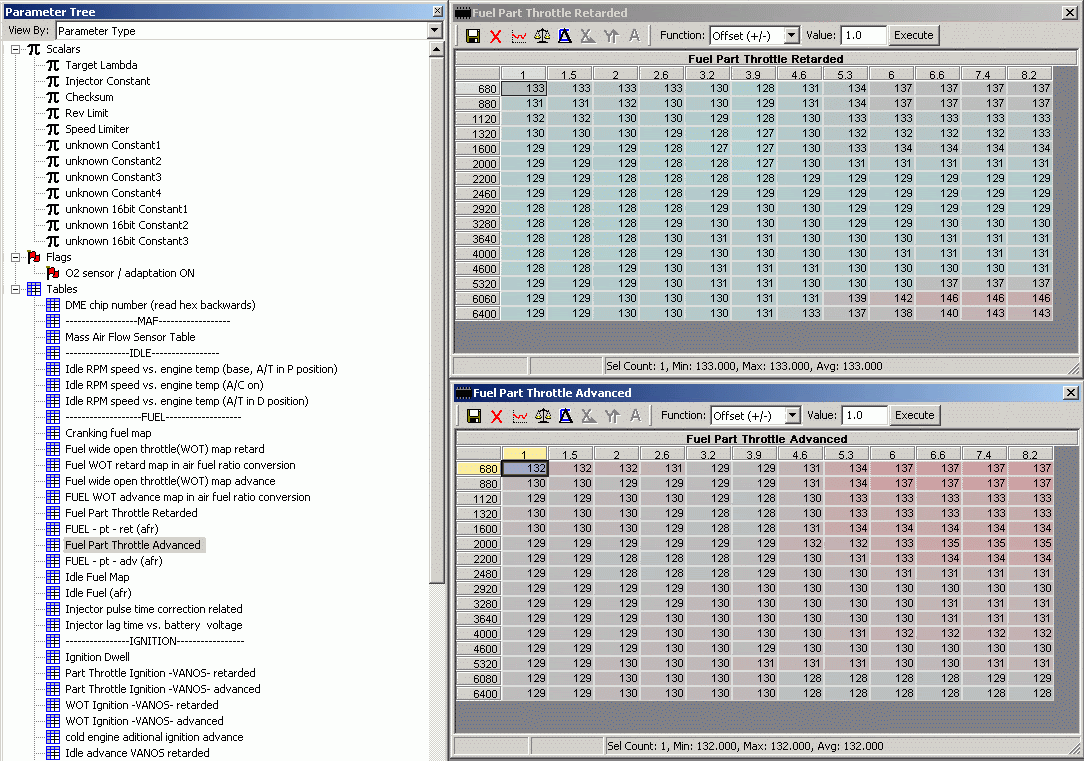Select the 6400 row header in the Advanced table
The image size is (1084, 761).
(x=478, y=693)
